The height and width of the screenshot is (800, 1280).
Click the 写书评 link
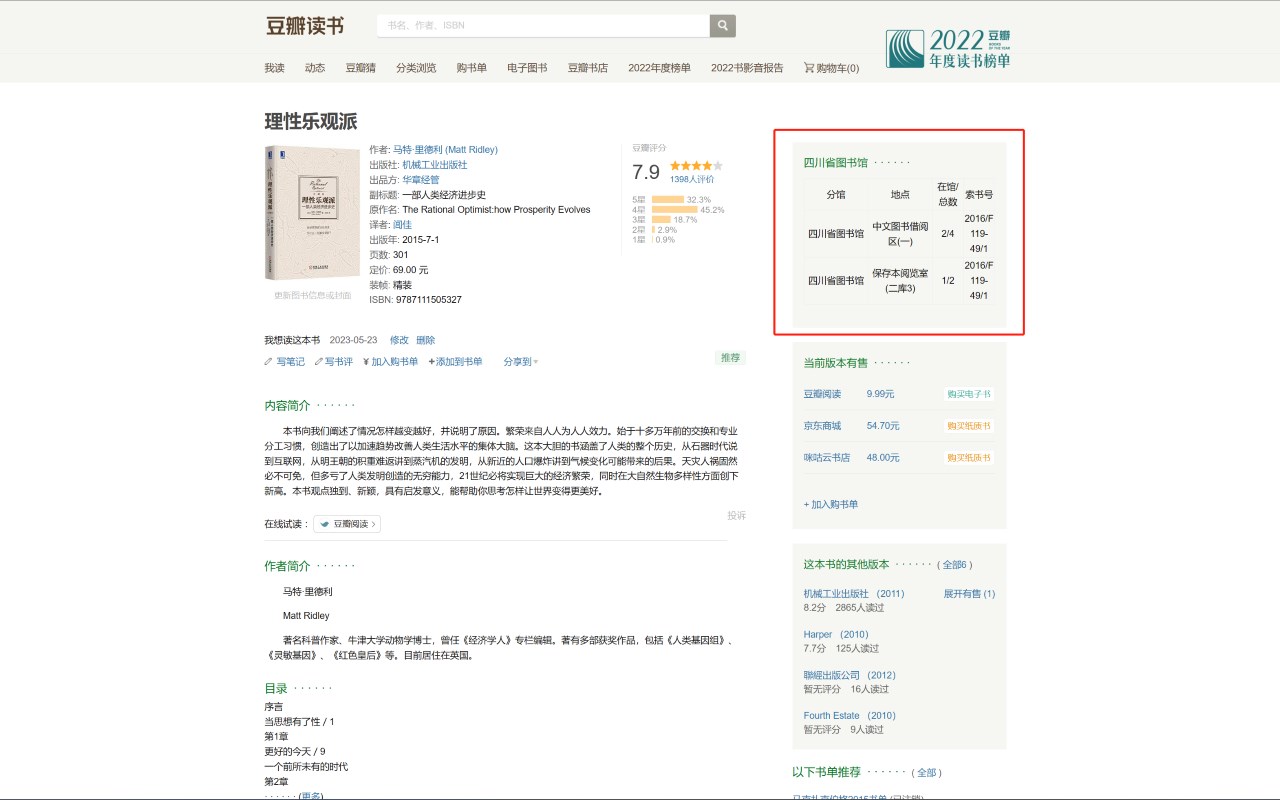click(x=334, y=362)
